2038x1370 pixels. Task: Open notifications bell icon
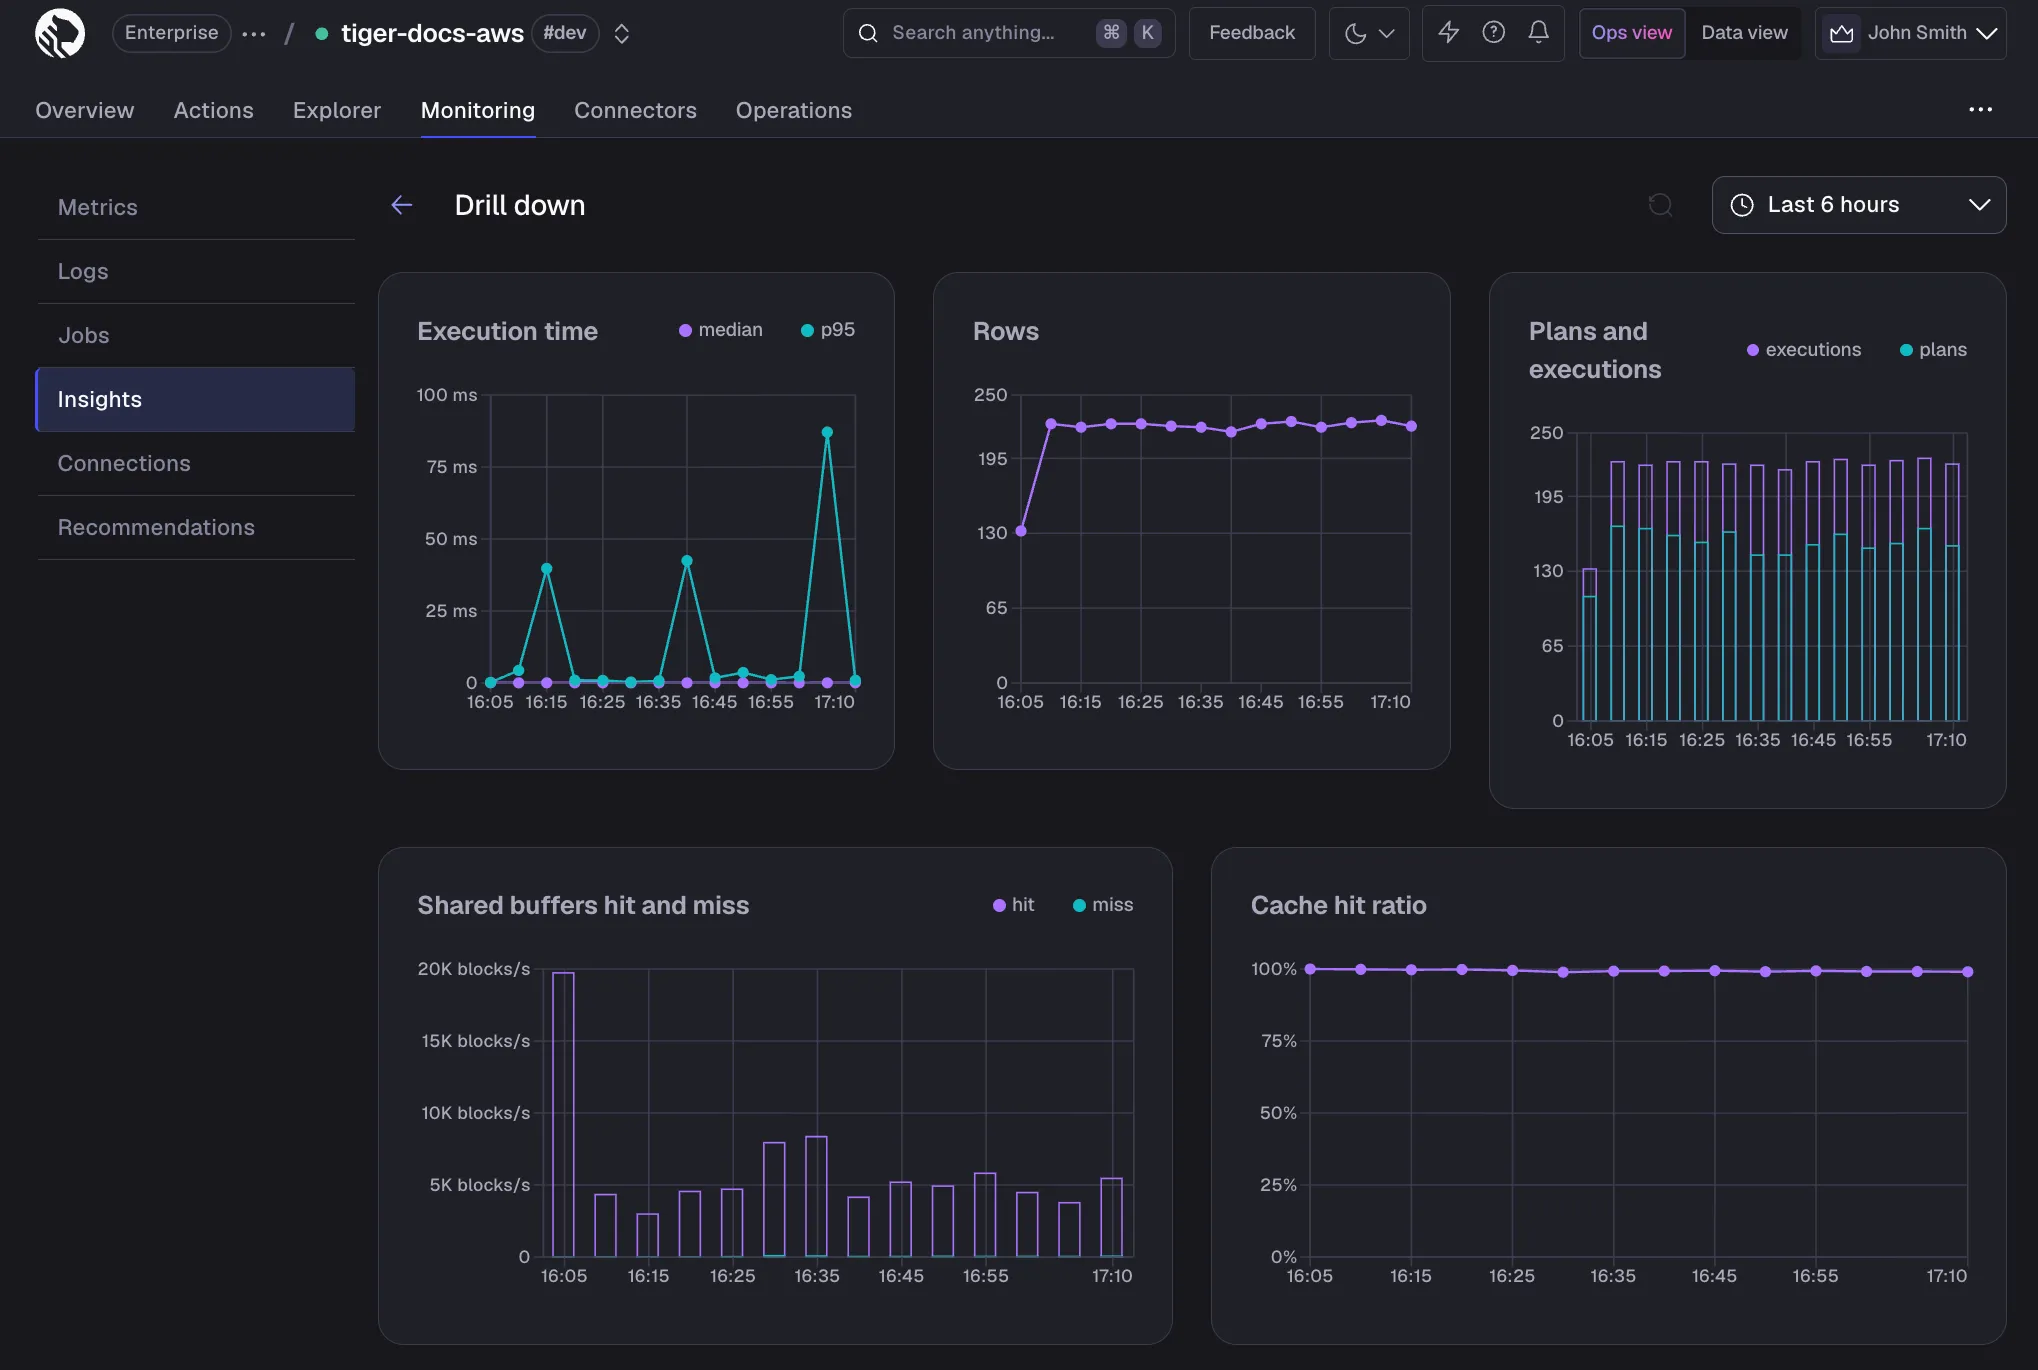click(1538, 32)
